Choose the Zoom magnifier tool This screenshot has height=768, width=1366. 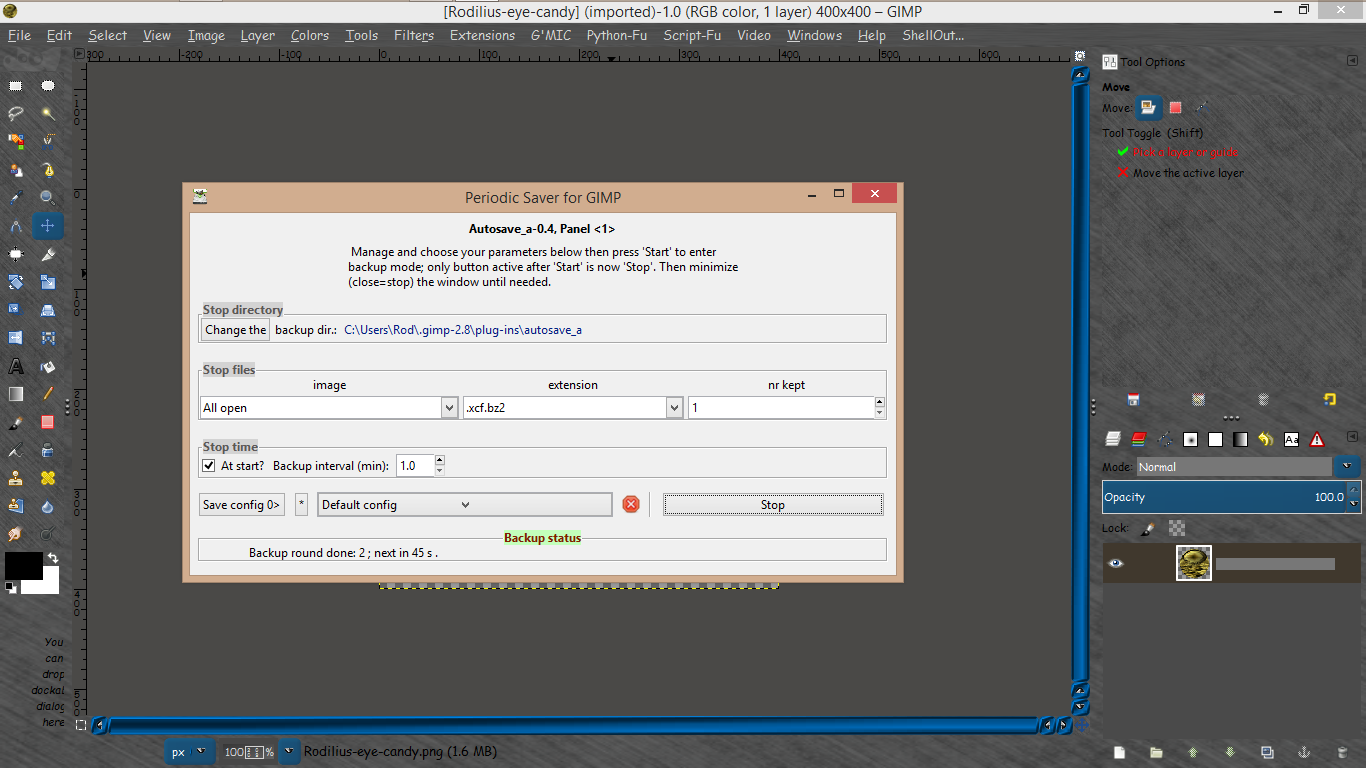[x=48, y=198]
